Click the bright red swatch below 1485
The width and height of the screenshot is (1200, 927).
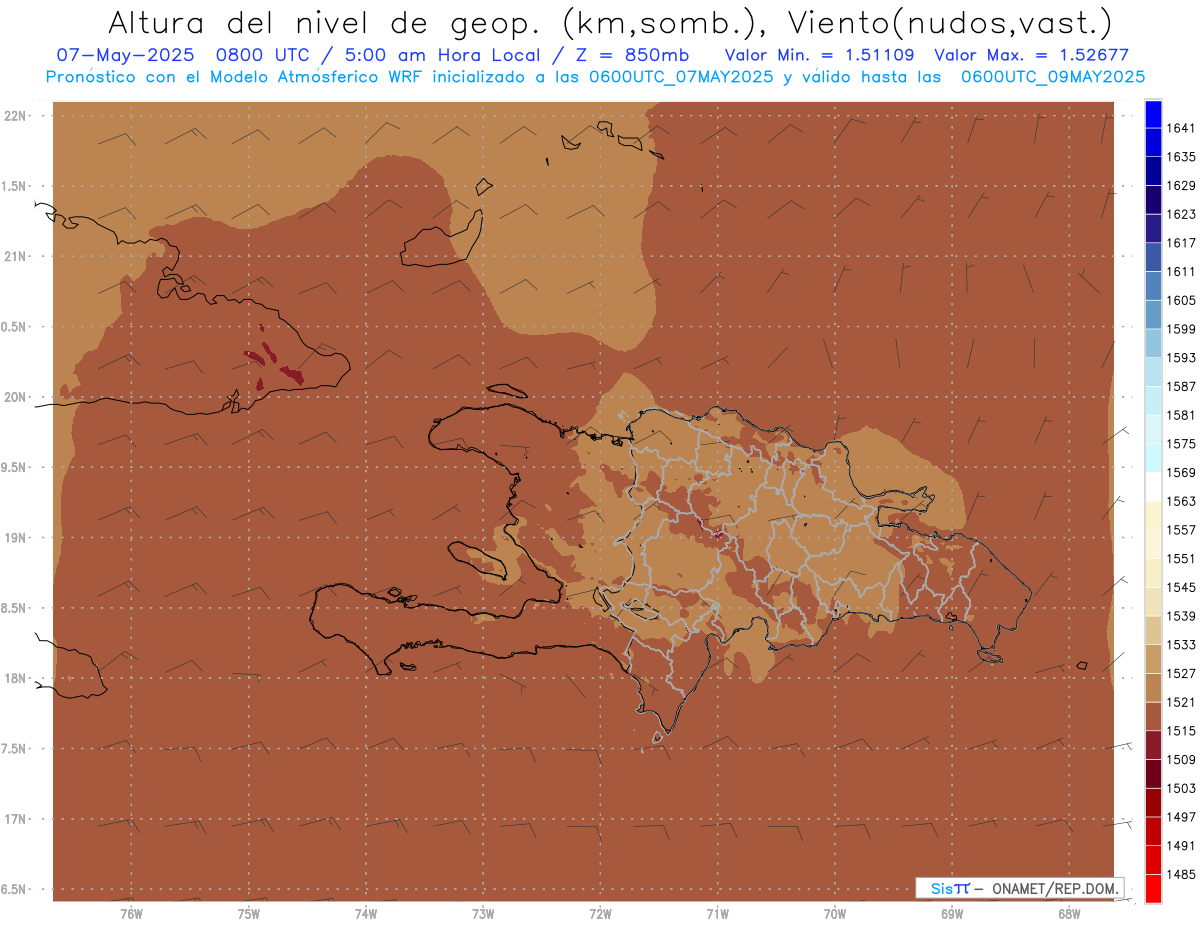point(1153,889)
